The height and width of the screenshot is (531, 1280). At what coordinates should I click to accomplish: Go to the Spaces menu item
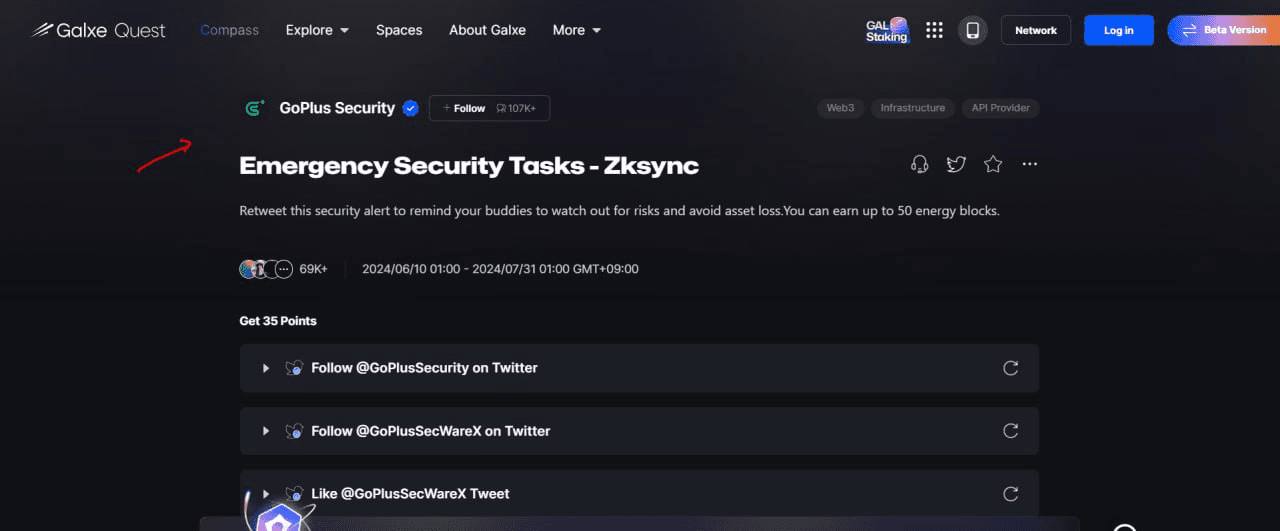pyautogui.click(x=399, y=30)
